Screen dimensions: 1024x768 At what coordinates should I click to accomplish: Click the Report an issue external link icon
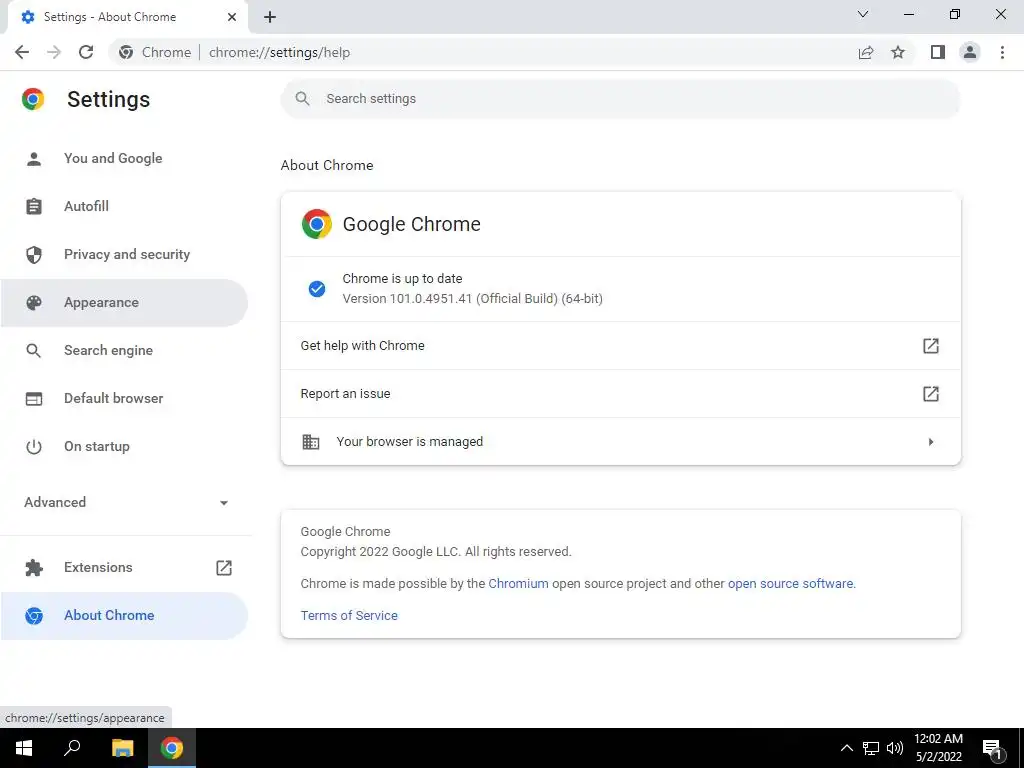point(931,394)
